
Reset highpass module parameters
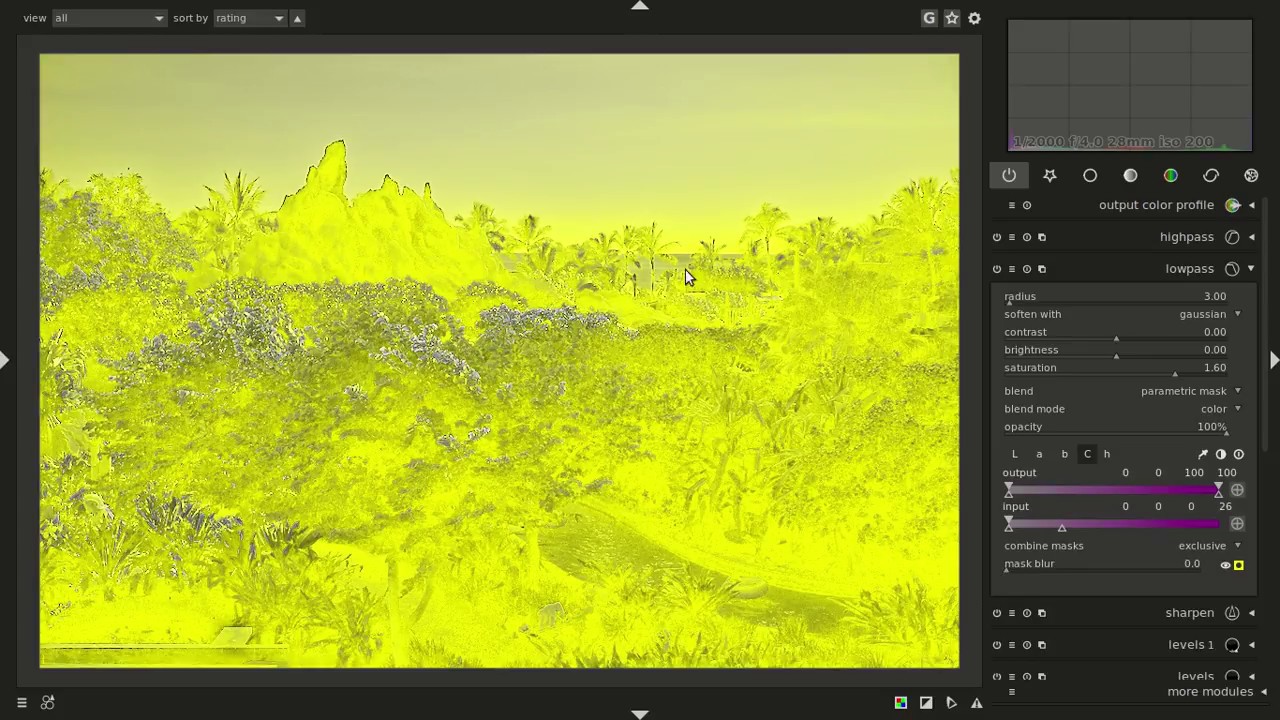1026,237
